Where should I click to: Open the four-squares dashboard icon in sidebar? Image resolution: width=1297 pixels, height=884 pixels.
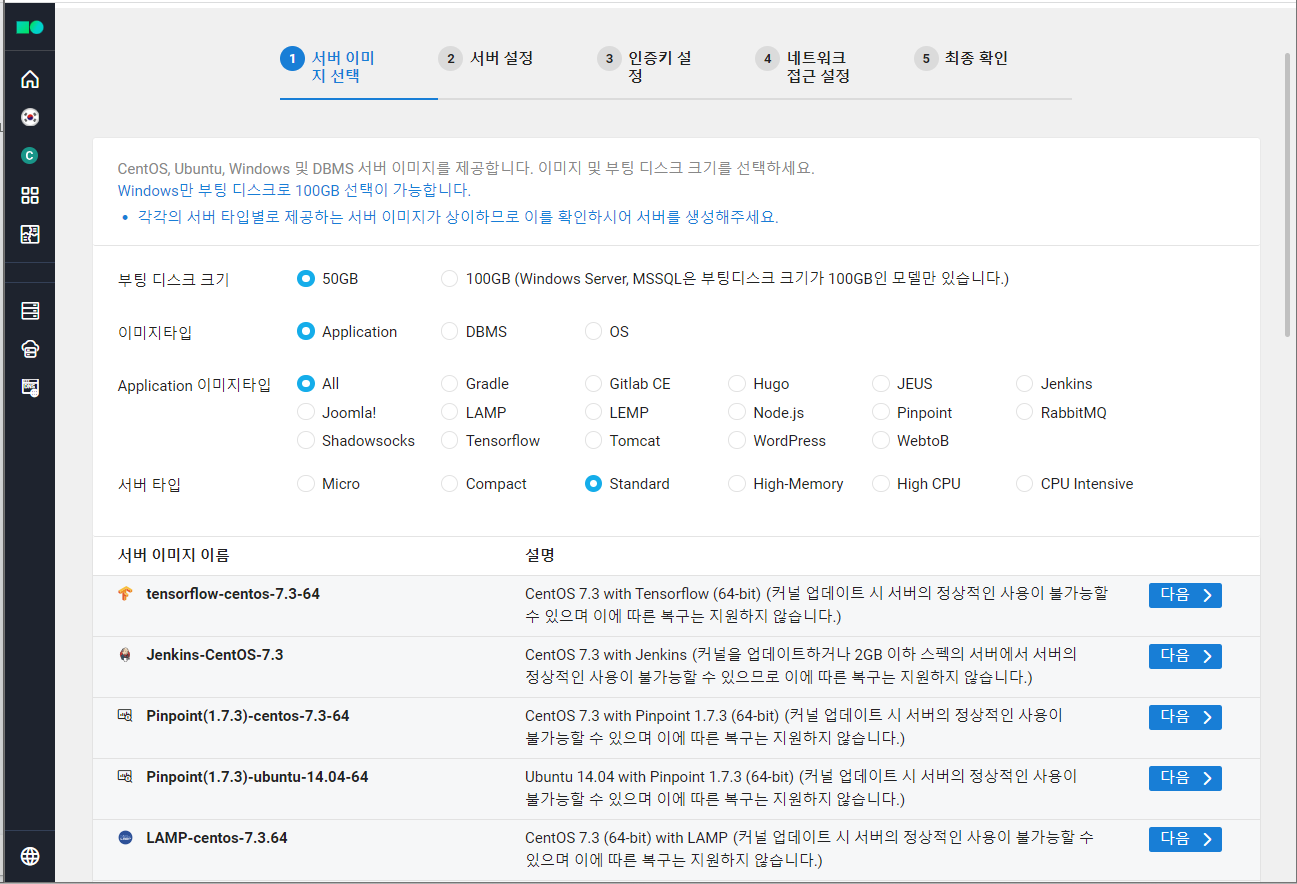pos(30,195)
